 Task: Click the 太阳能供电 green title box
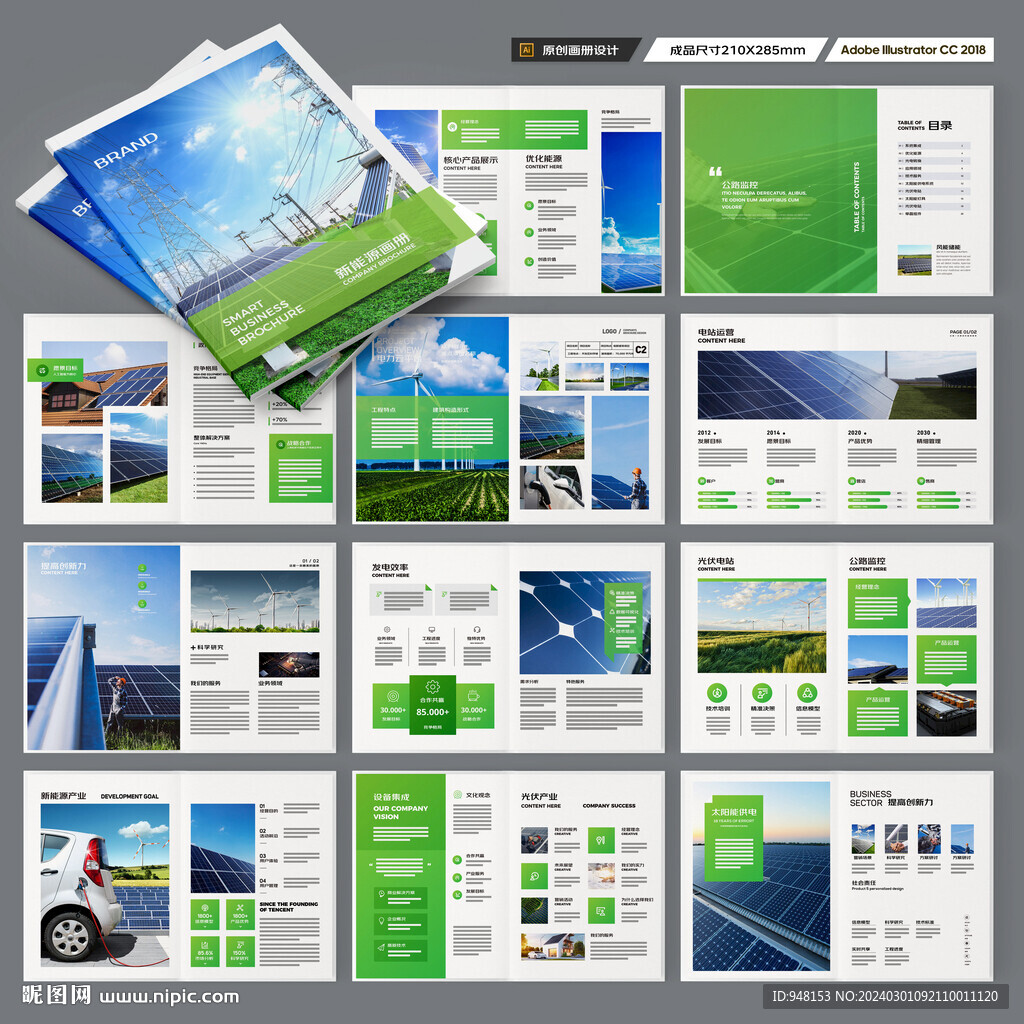(734, 839)
